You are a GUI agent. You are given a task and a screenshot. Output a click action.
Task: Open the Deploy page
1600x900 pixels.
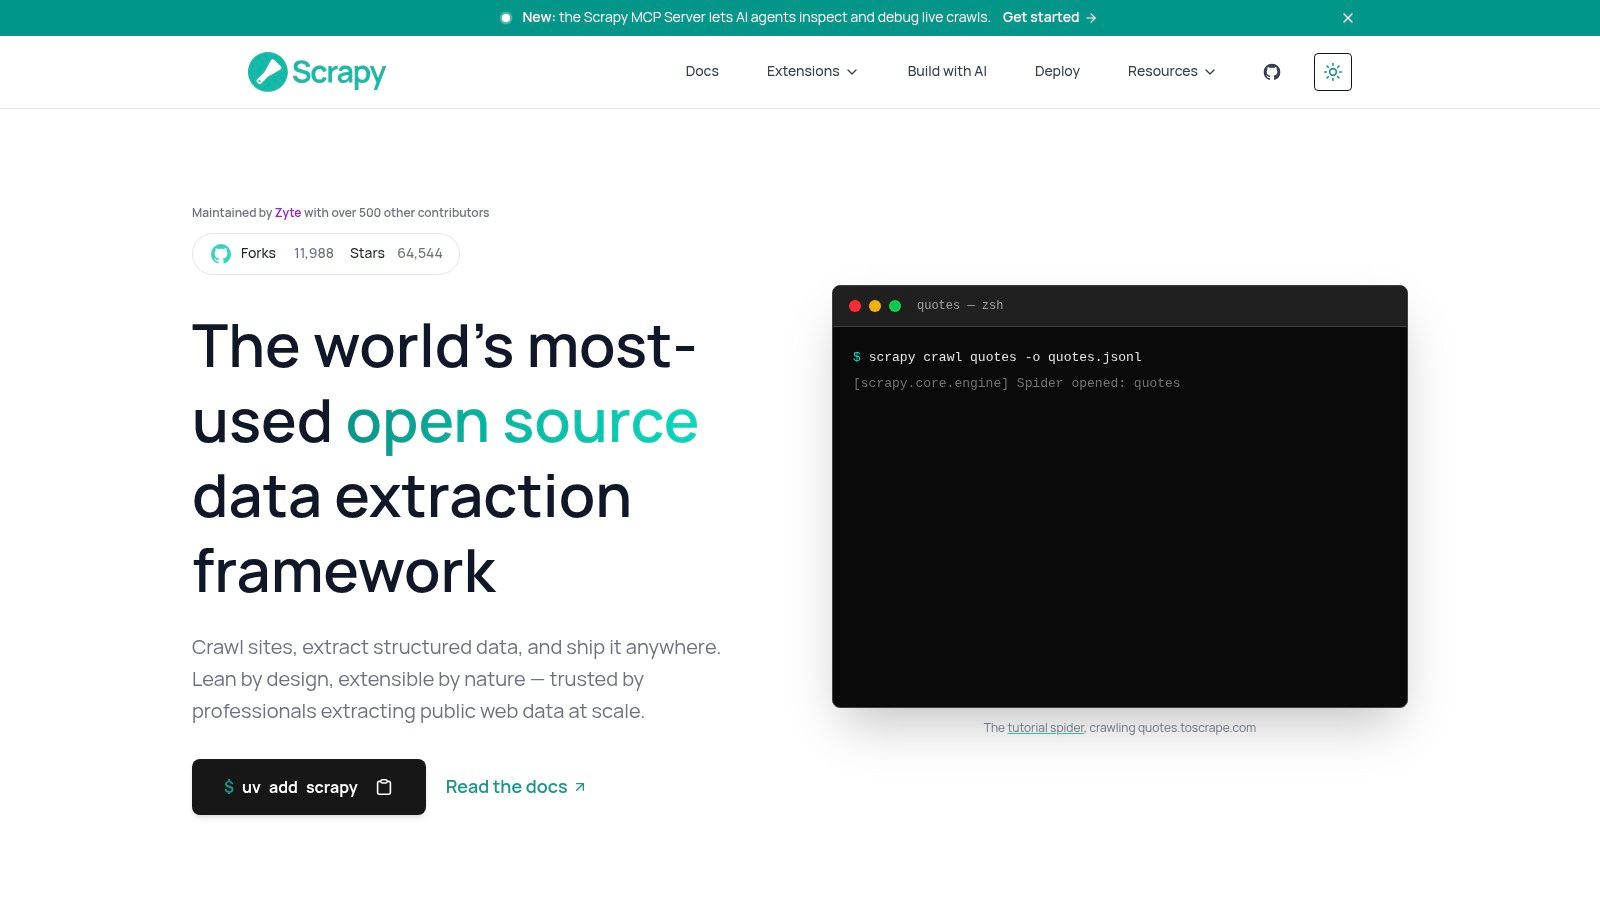click(x=1057, y=72)
